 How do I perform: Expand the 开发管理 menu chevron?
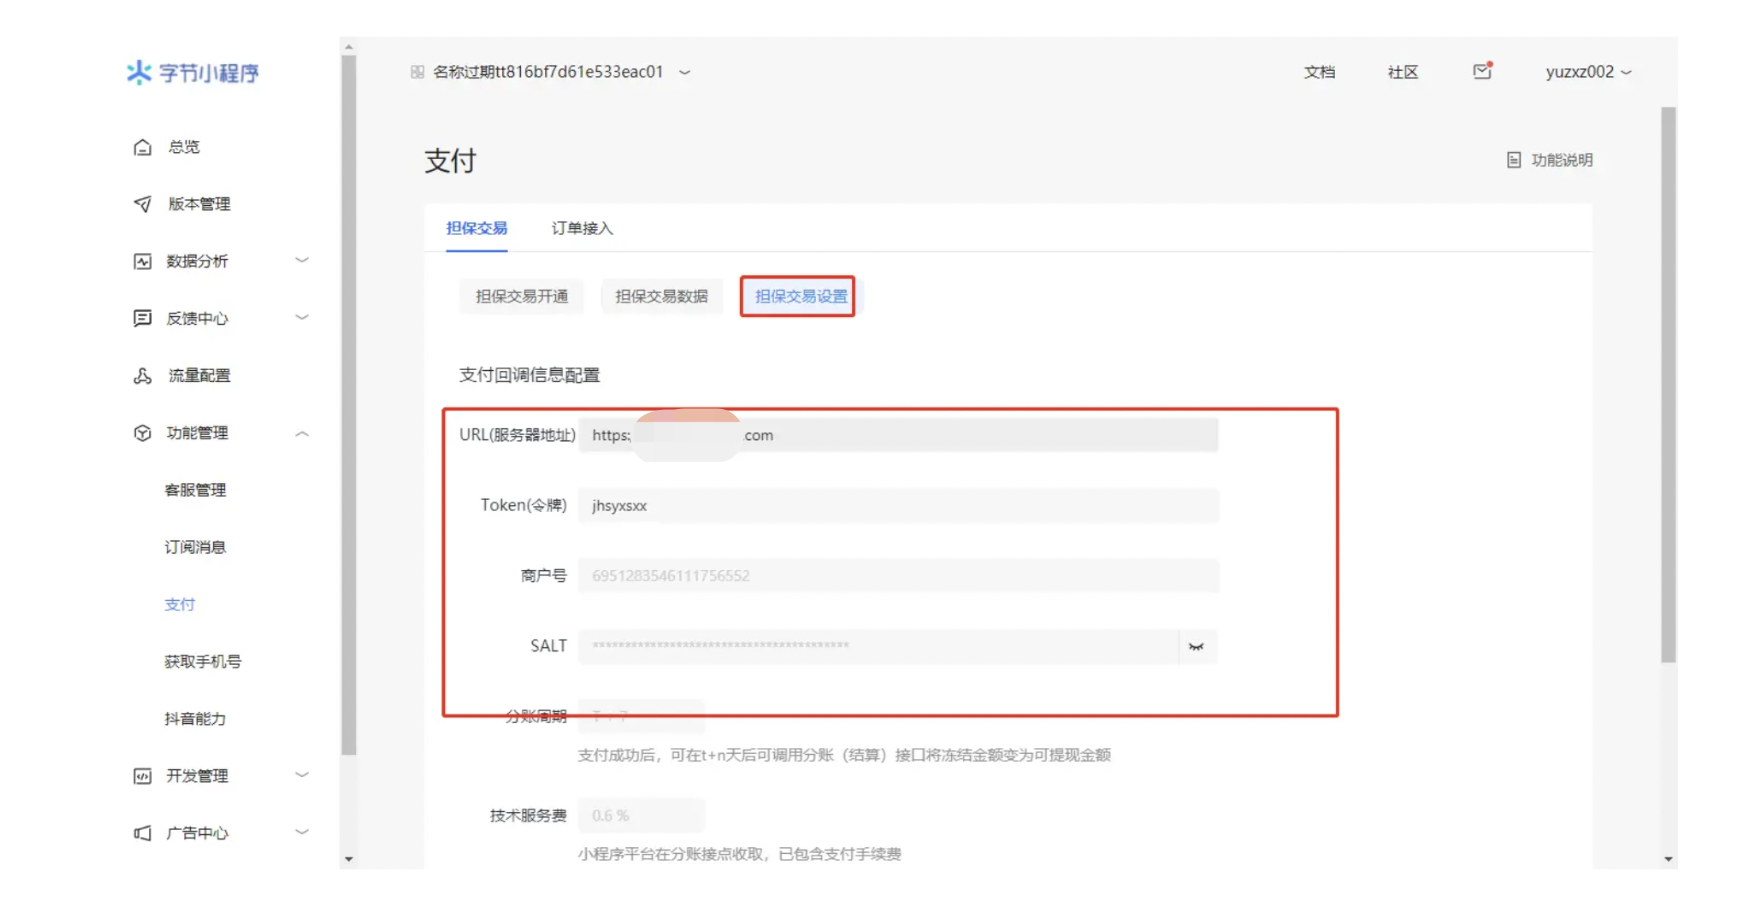point(302,775)
